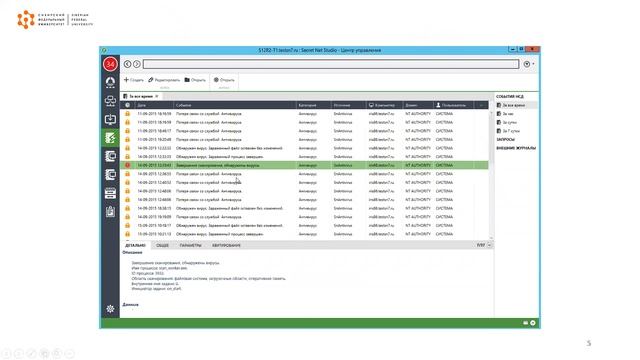Select the event row dated 15-09-2015 10:19:17
Screen dimensions: 640x360
304,226
